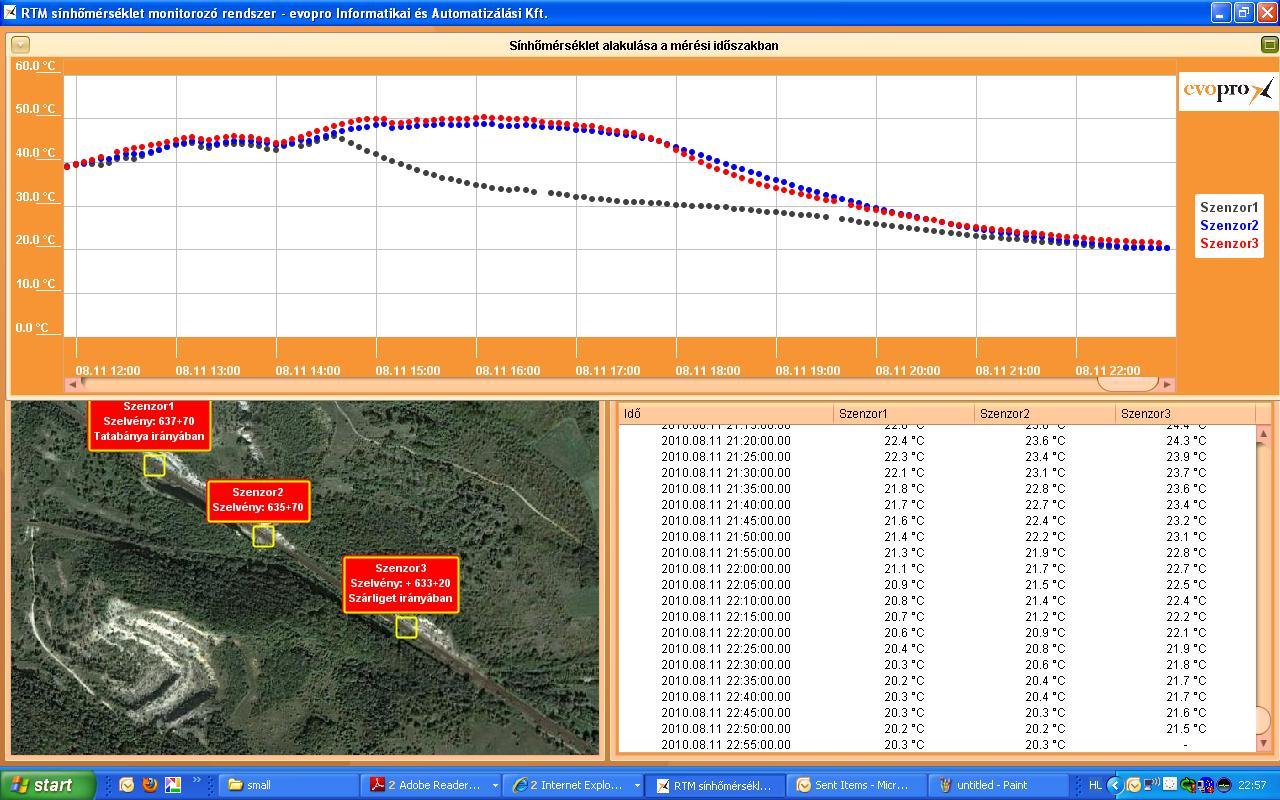Select Szenzor3 in the chart legend
Screen dimensions: 1280x800
[x=1229, y=244]
